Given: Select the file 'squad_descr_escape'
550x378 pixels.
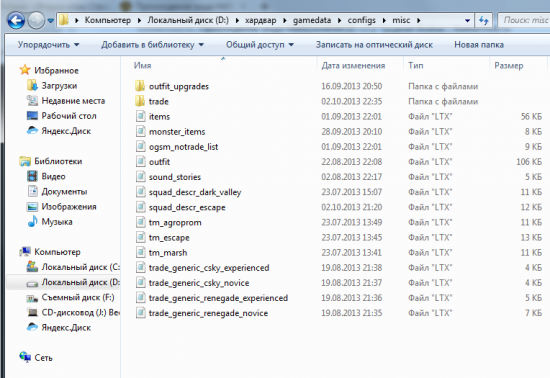Looking at the screenshot, I should pos(187,207).
